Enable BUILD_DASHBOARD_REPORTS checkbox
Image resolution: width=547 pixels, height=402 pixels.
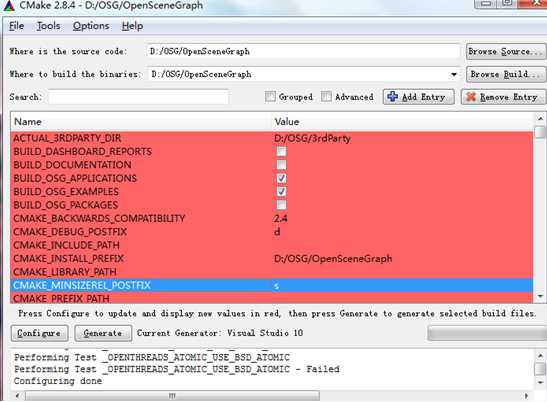(x=281, y=151)
